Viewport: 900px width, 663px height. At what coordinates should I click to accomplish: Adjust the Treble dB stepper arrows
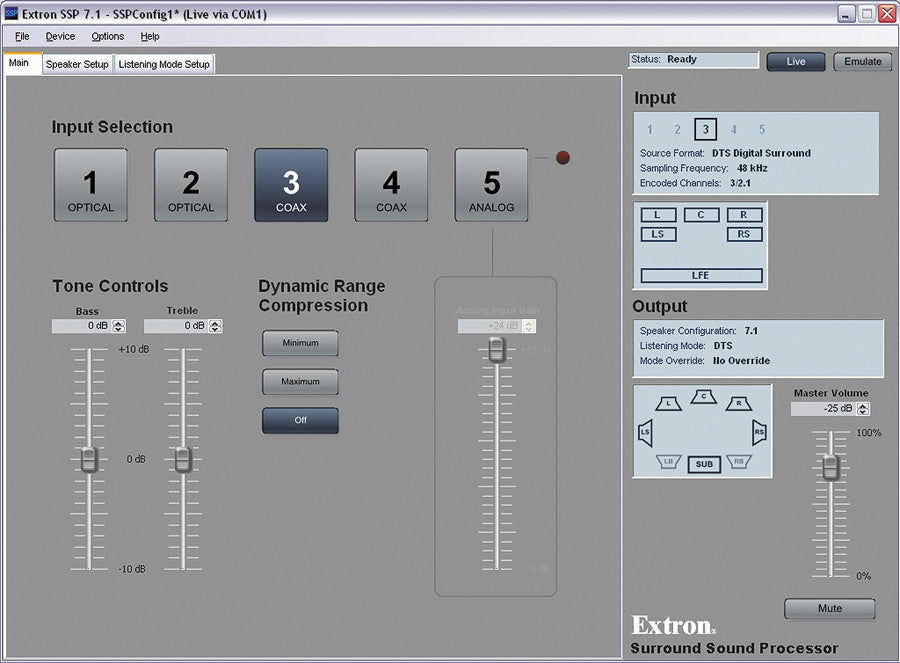tap(215, 326)
